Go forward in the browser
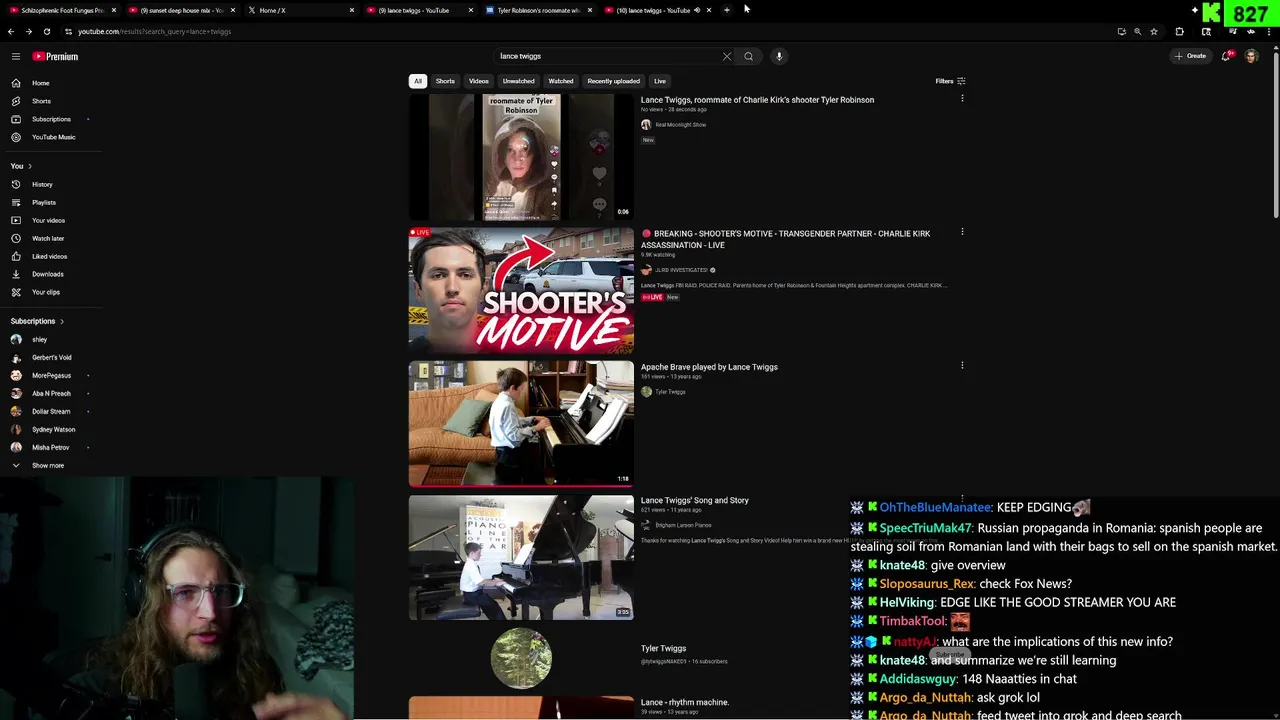 [28, 31]
